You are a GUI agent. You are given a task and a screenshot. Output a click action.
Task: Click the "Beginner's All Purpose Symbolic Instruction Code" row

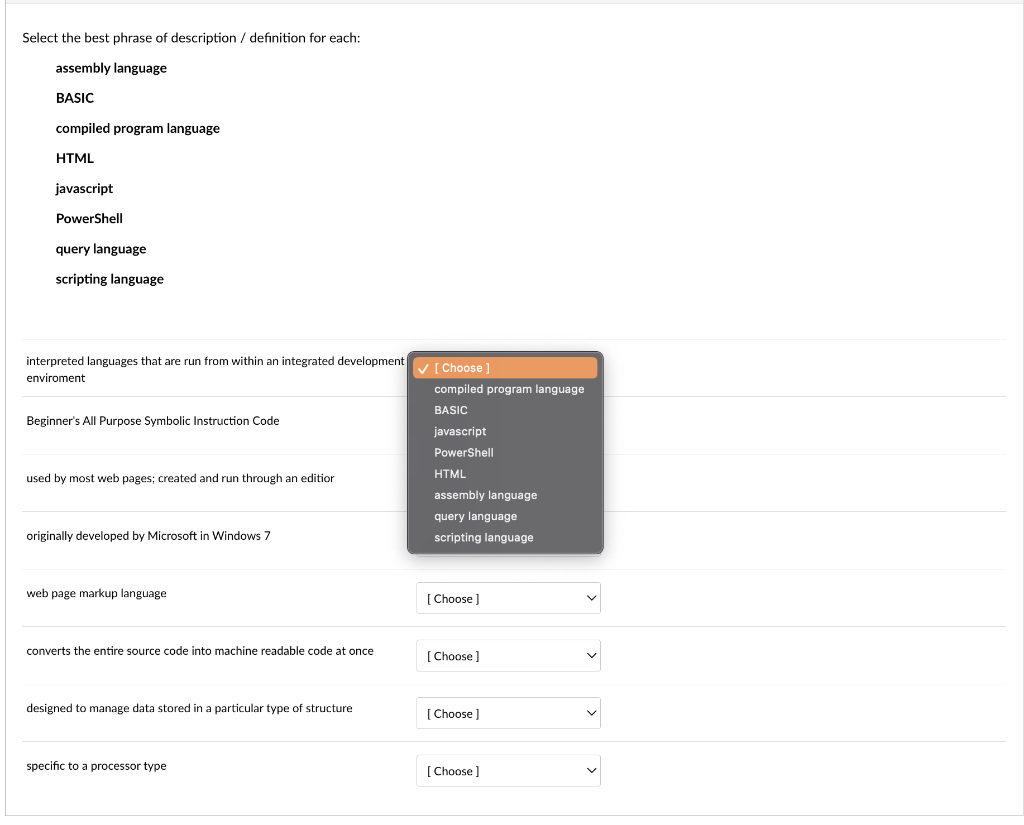pyautogui.click(x=152, y=421)
